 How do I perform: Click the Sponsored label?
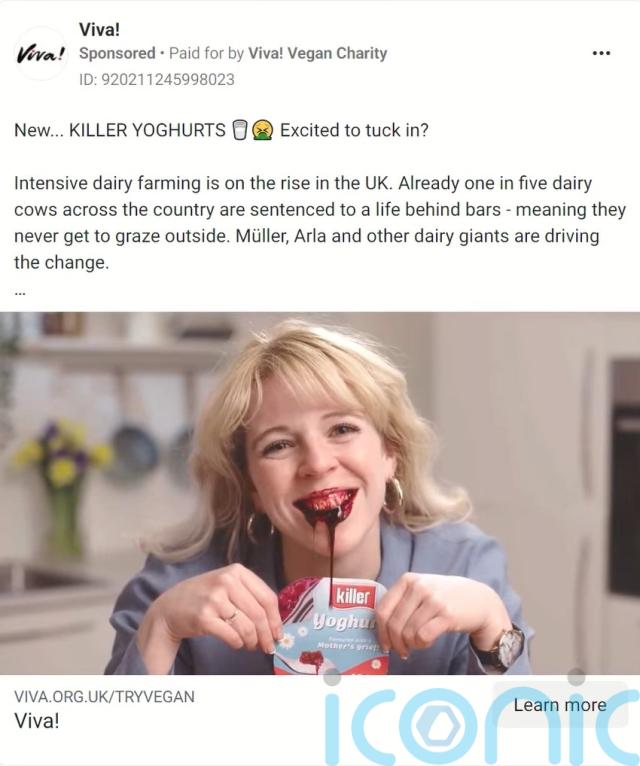(117, 53)
